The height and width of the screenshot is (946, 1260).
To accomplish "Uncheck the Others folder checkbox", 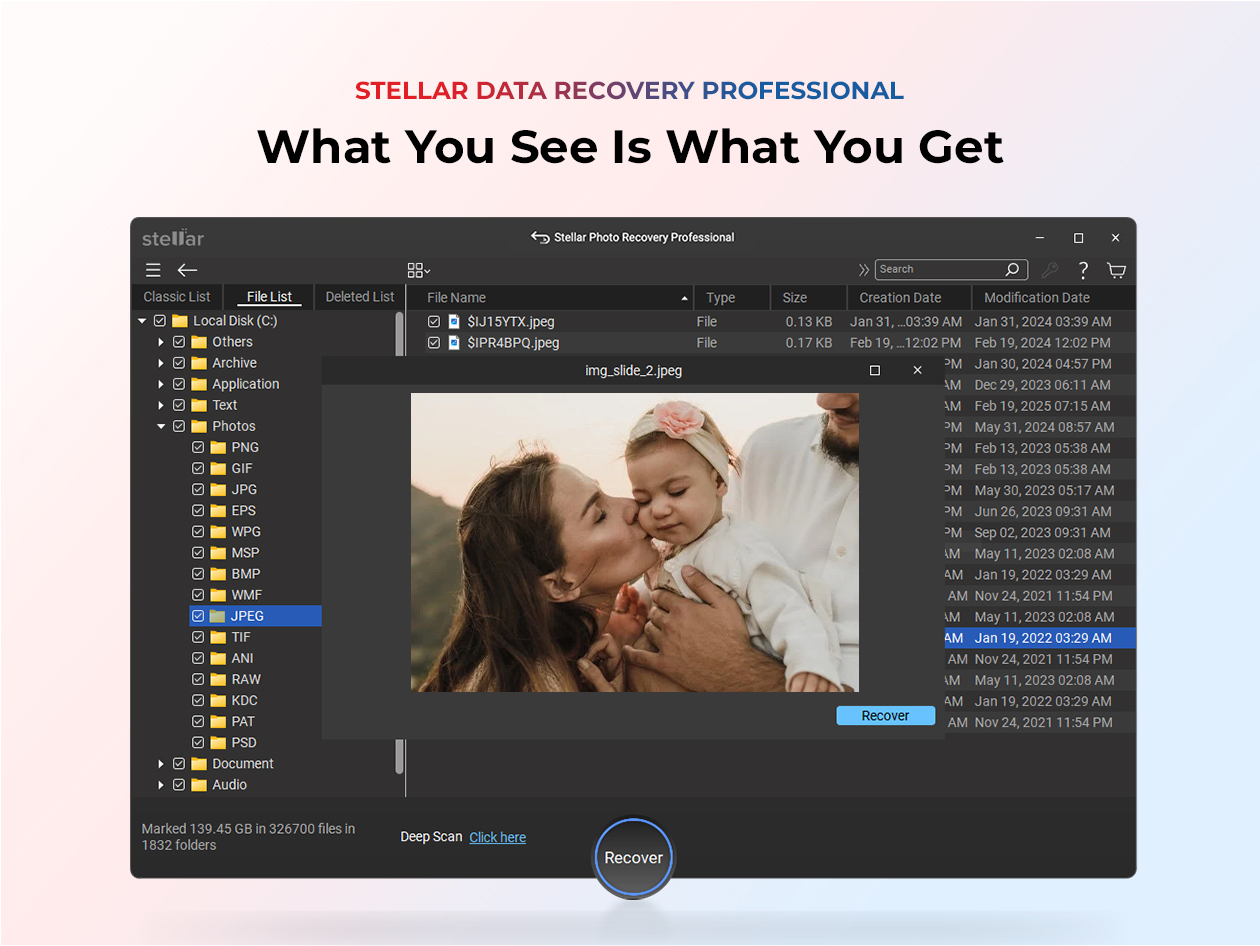I will pyautogui.click(x=179, y=342).
